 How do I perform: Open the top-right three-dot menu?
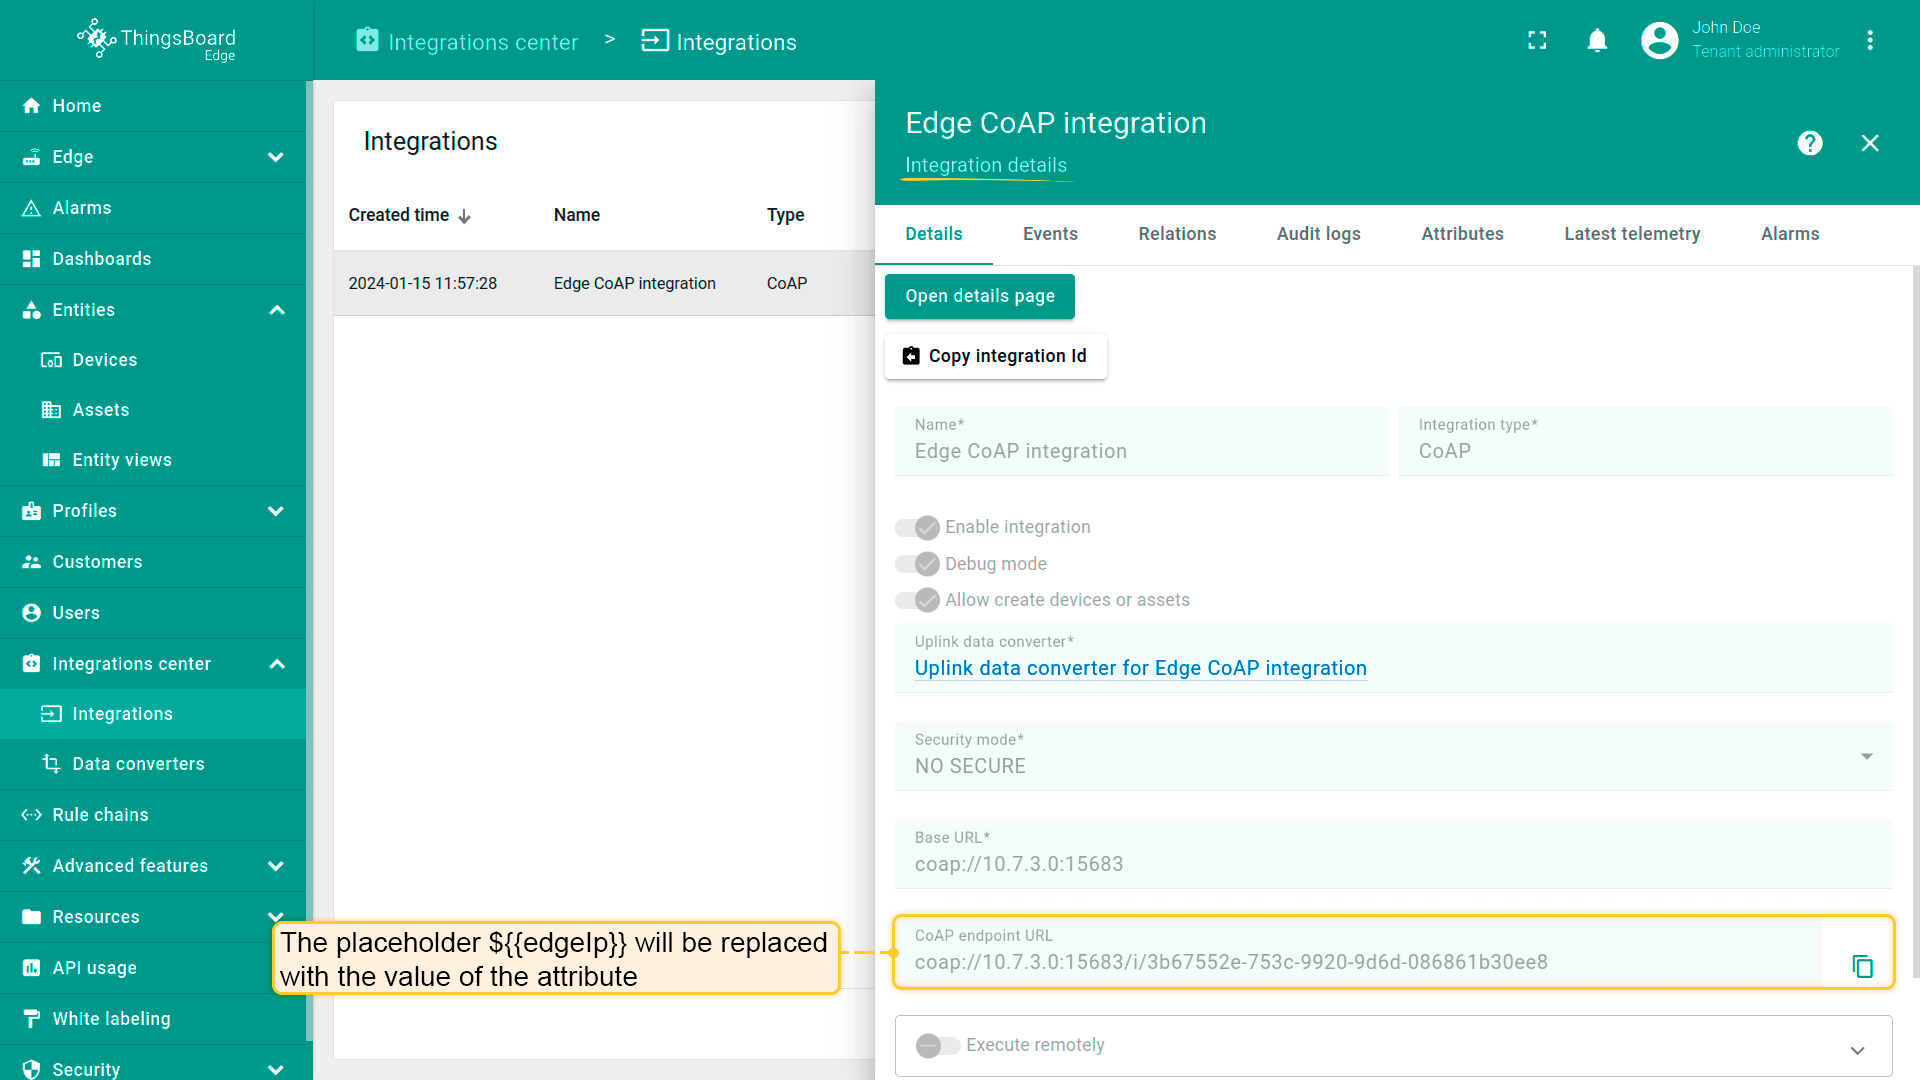point(1870,40)
